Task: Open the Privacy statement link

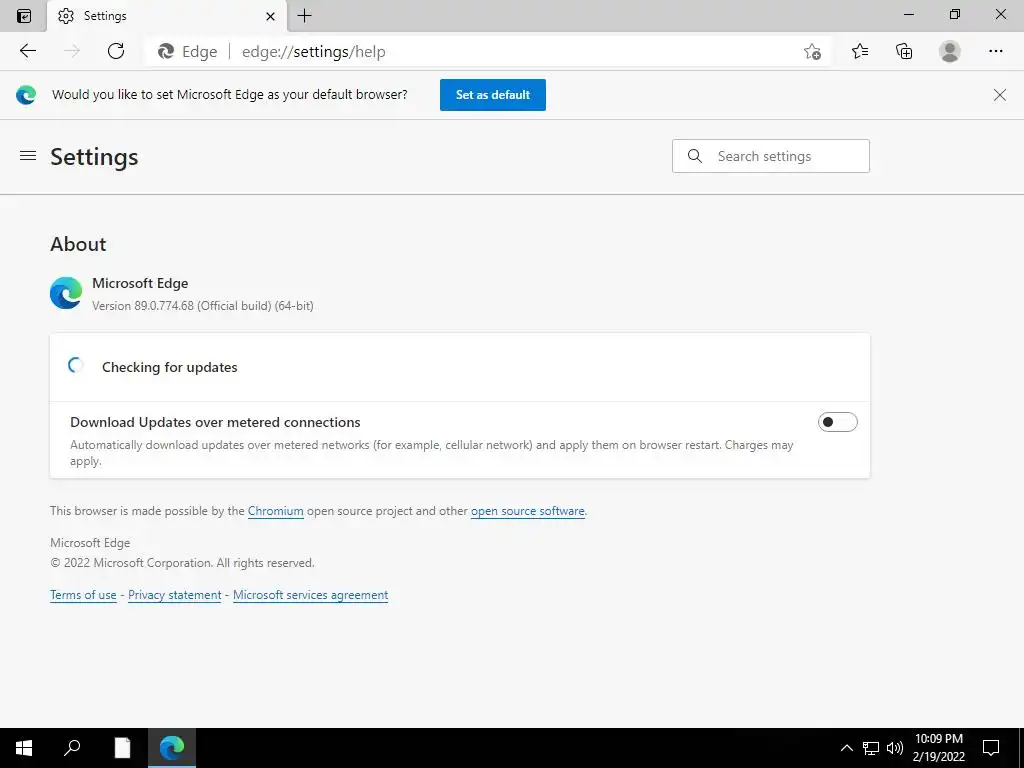Action: pos(174,595)
